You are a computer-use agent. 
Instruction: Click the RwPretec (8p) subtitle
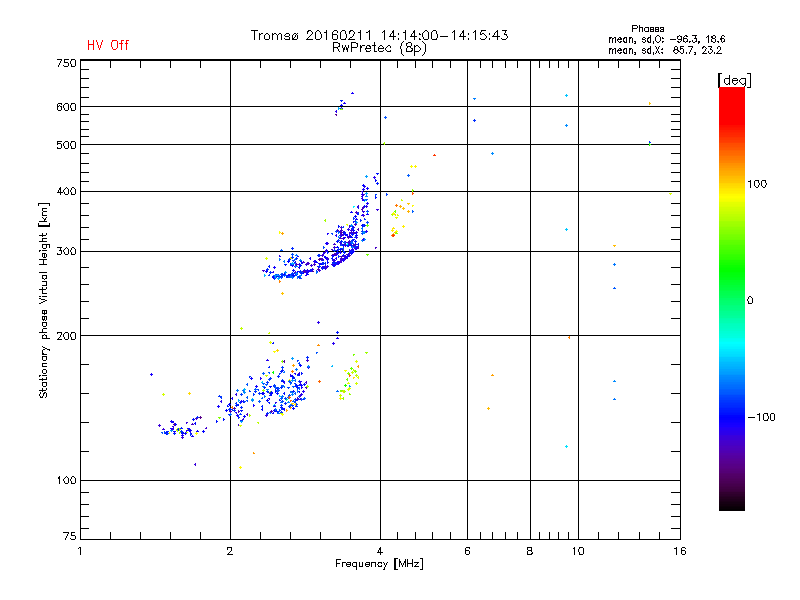pos(379,48)
